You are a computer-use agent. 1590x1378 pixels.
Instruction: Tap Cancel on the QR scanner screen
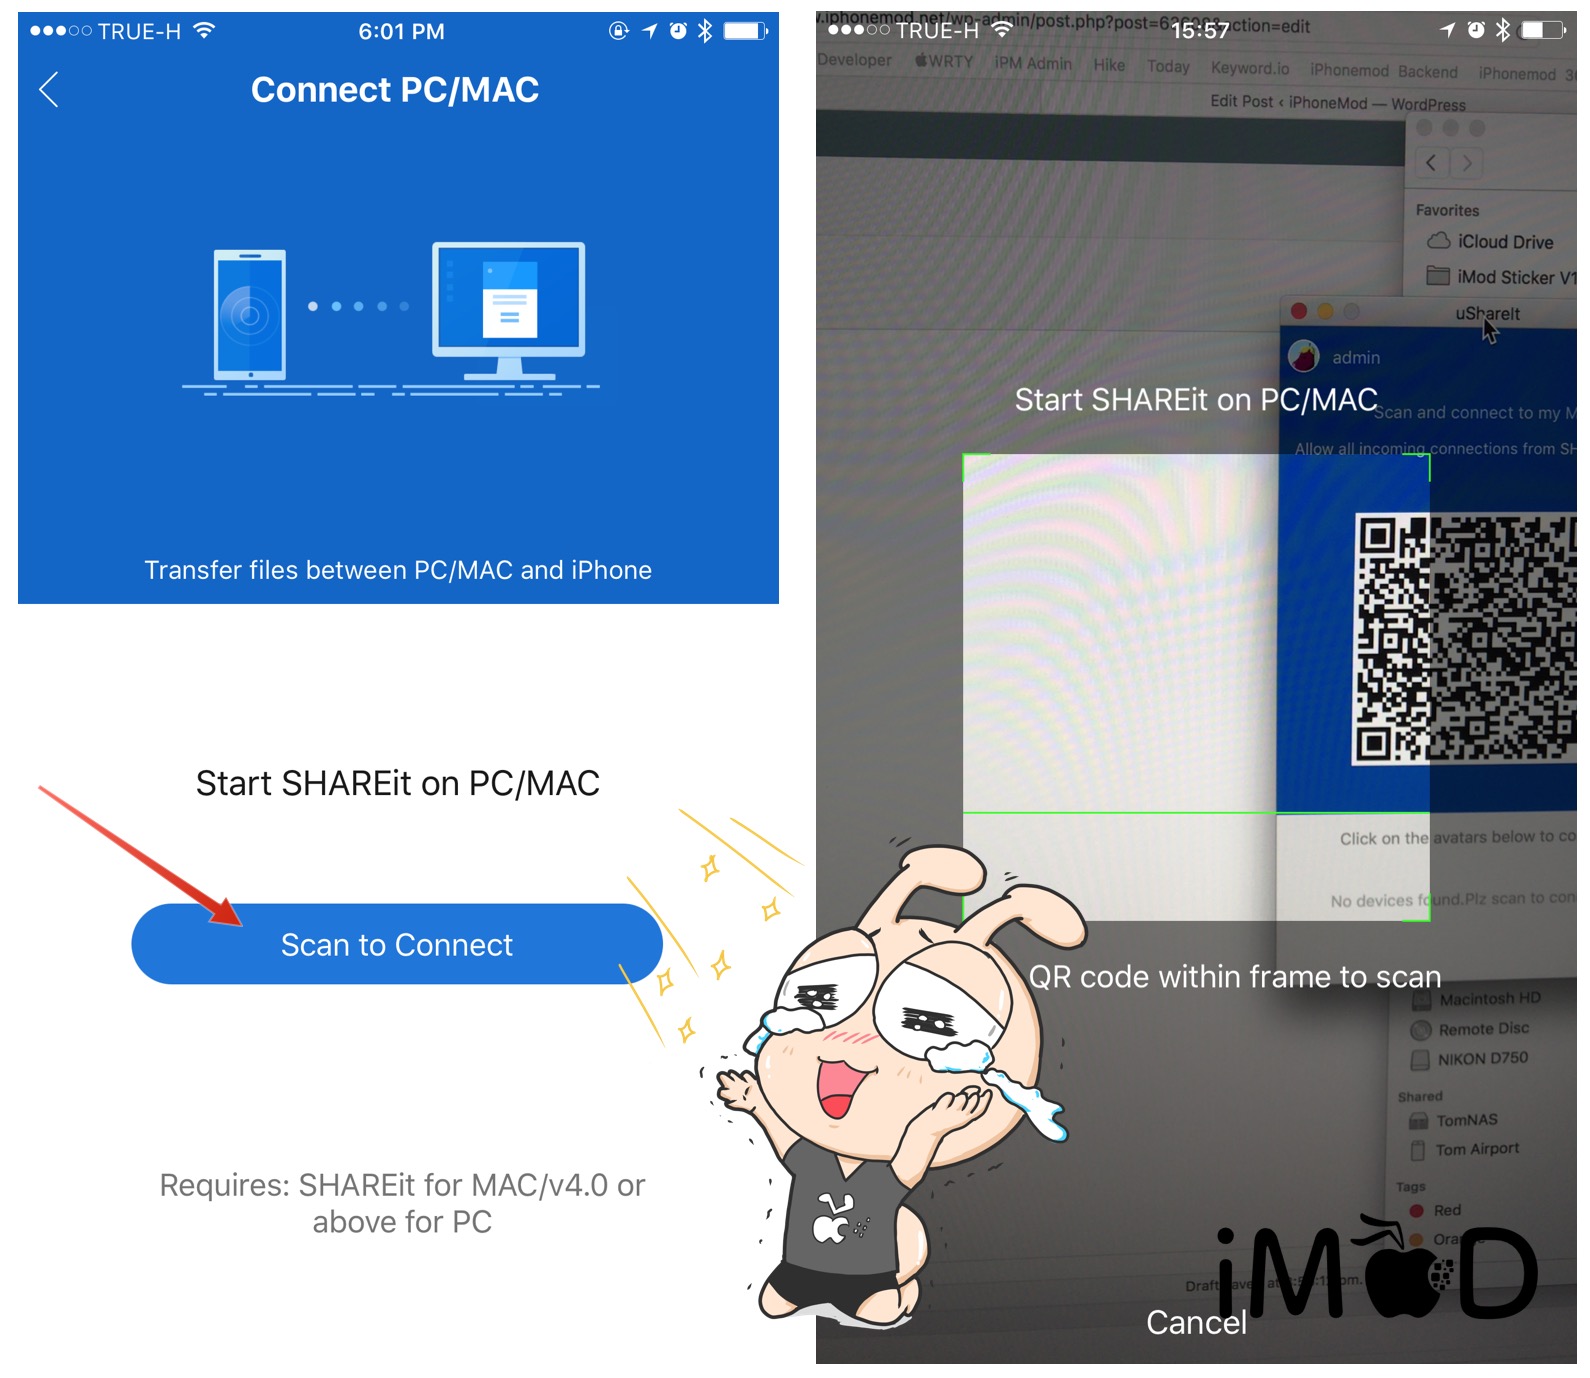1195,1322
